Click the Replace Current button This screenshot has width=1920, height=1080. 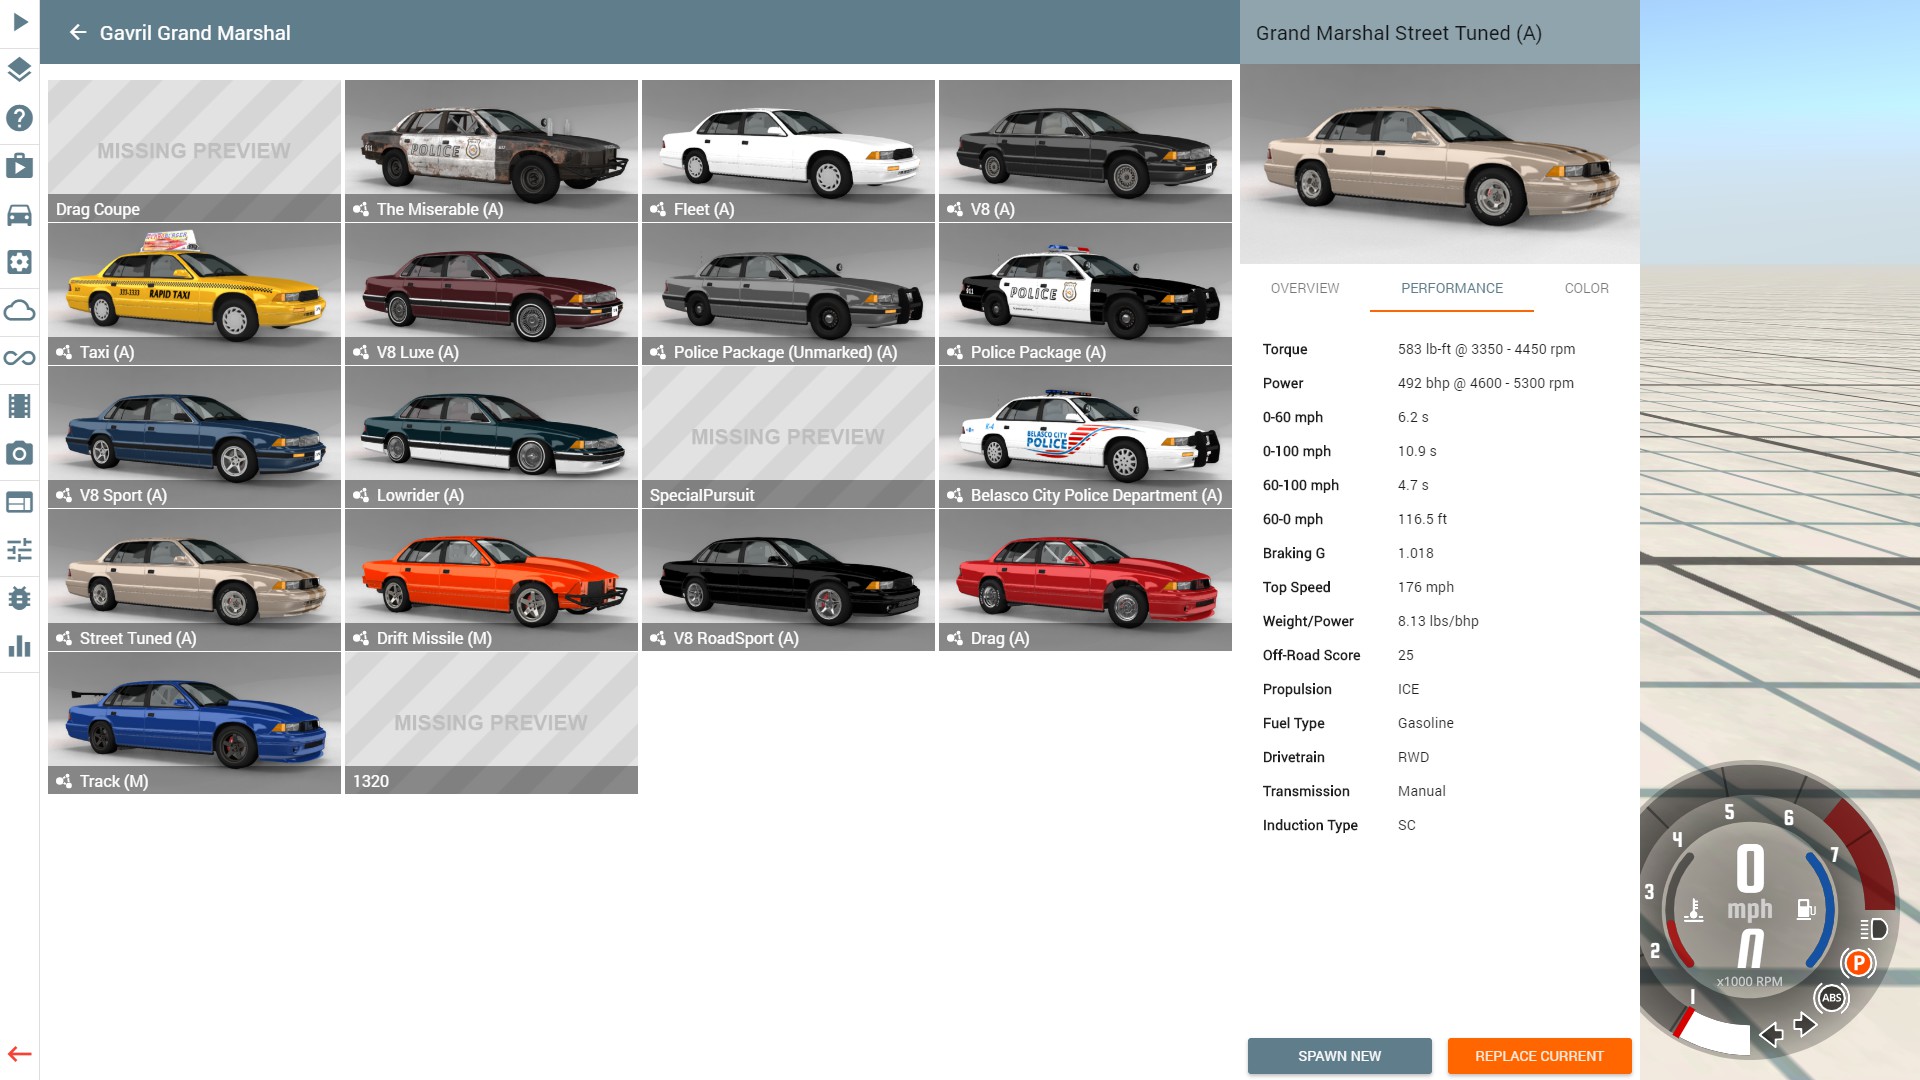1539,1056
